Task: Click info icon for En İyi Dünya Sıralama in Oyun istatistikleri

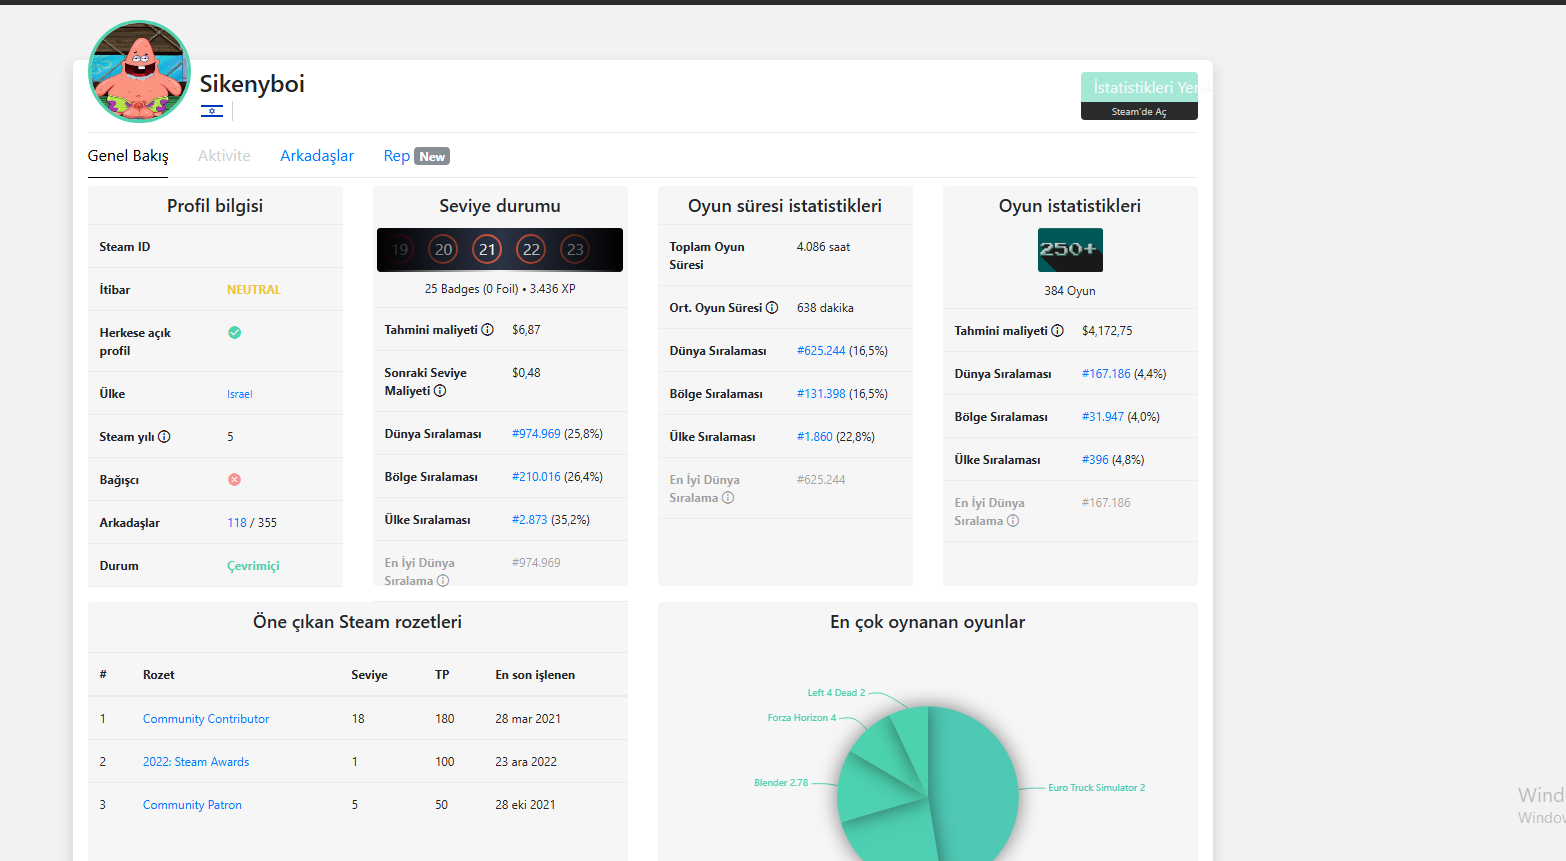Action: (x=1013, y=521)
